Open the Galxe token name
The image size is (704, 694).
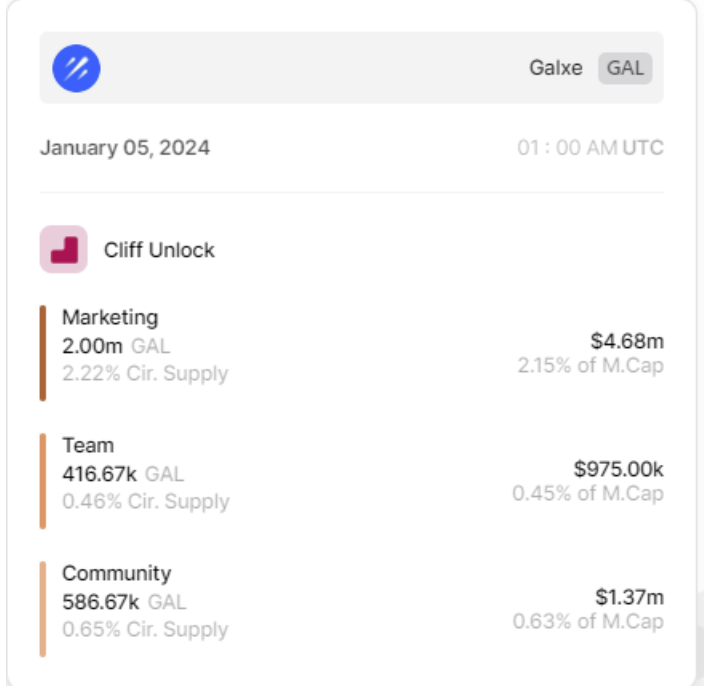pyautogui.click(x=556, y=68)
